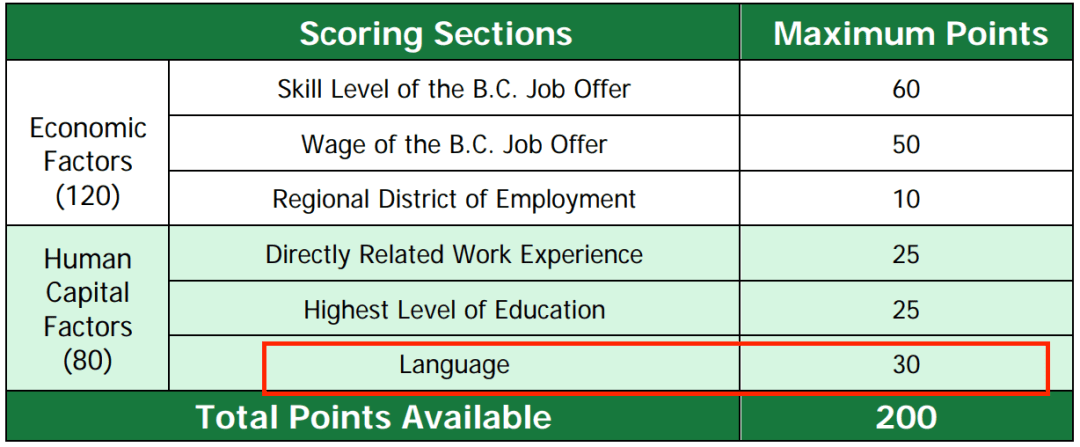1080x447 pixels.
Task: Select the 50 points value cell
Action: (x=906, y=144)
